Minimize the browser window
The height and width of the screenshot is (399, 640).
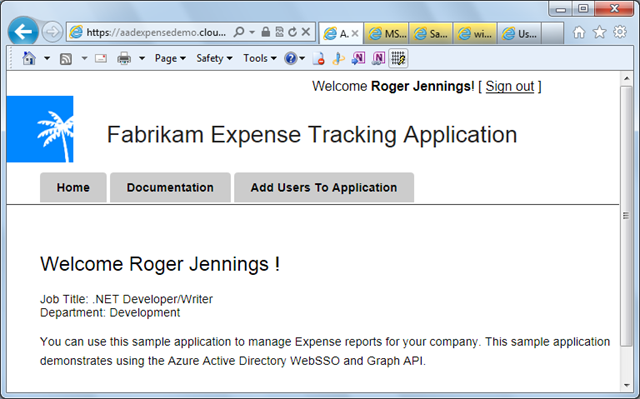click(561, 9)
